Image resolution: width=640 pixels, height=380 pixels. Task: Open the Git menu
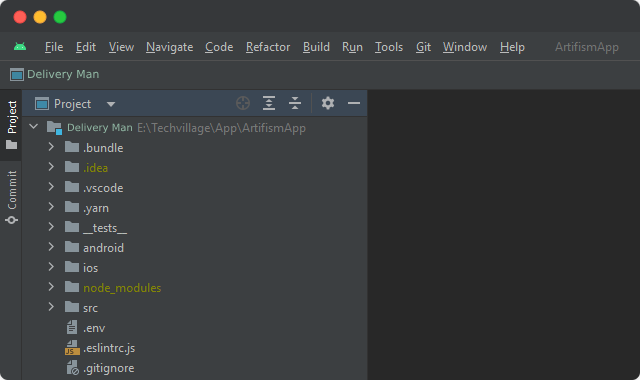(423, 47)
